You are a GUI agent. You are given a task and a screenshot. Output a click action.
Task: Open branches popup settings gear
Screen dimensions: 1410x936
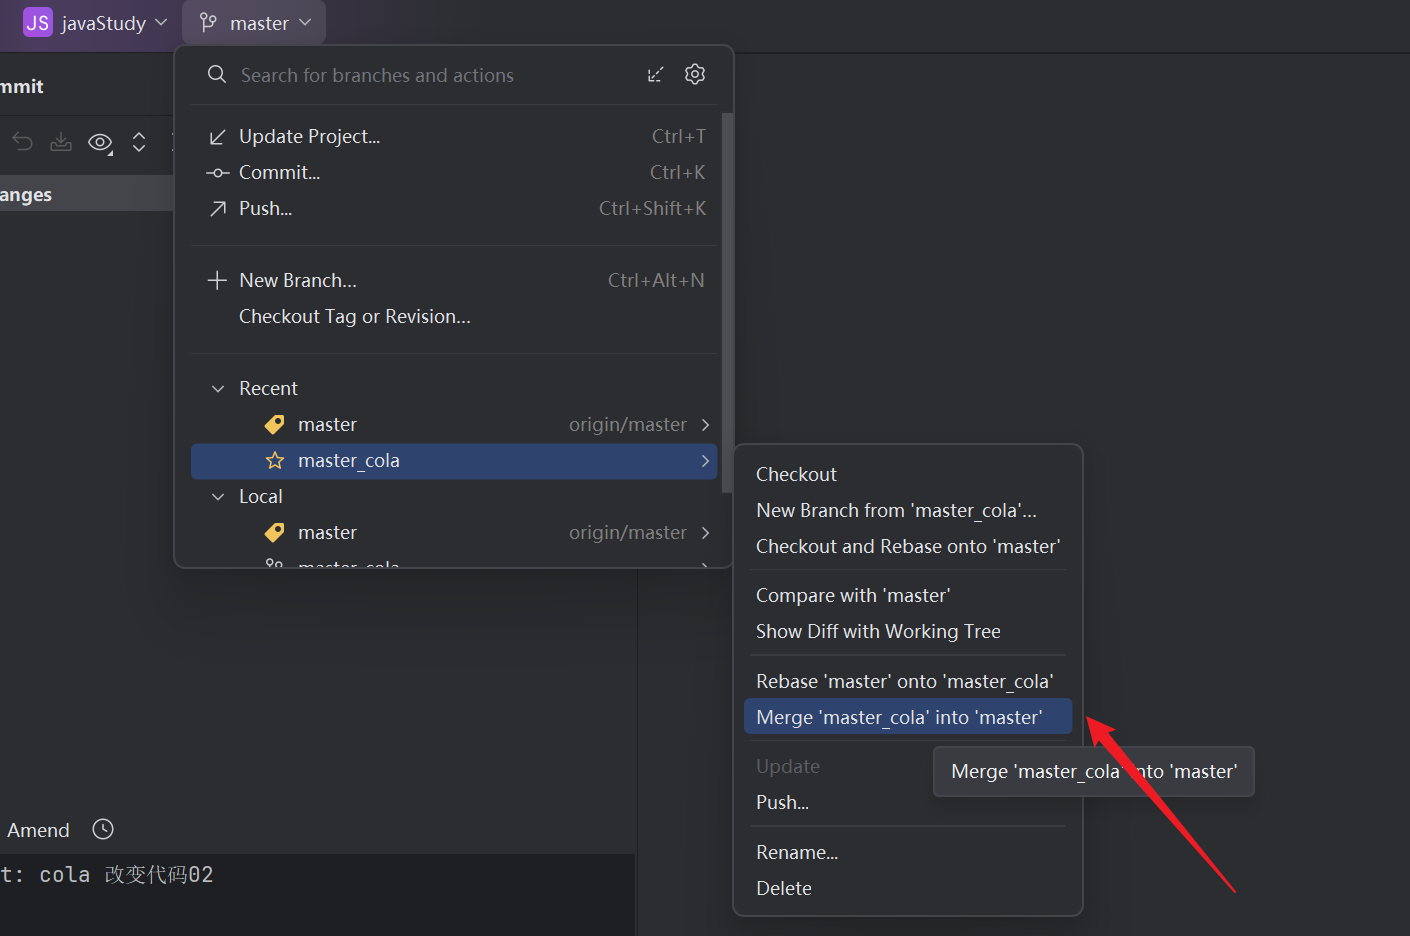pyautogui.click(x=695, y=74)
